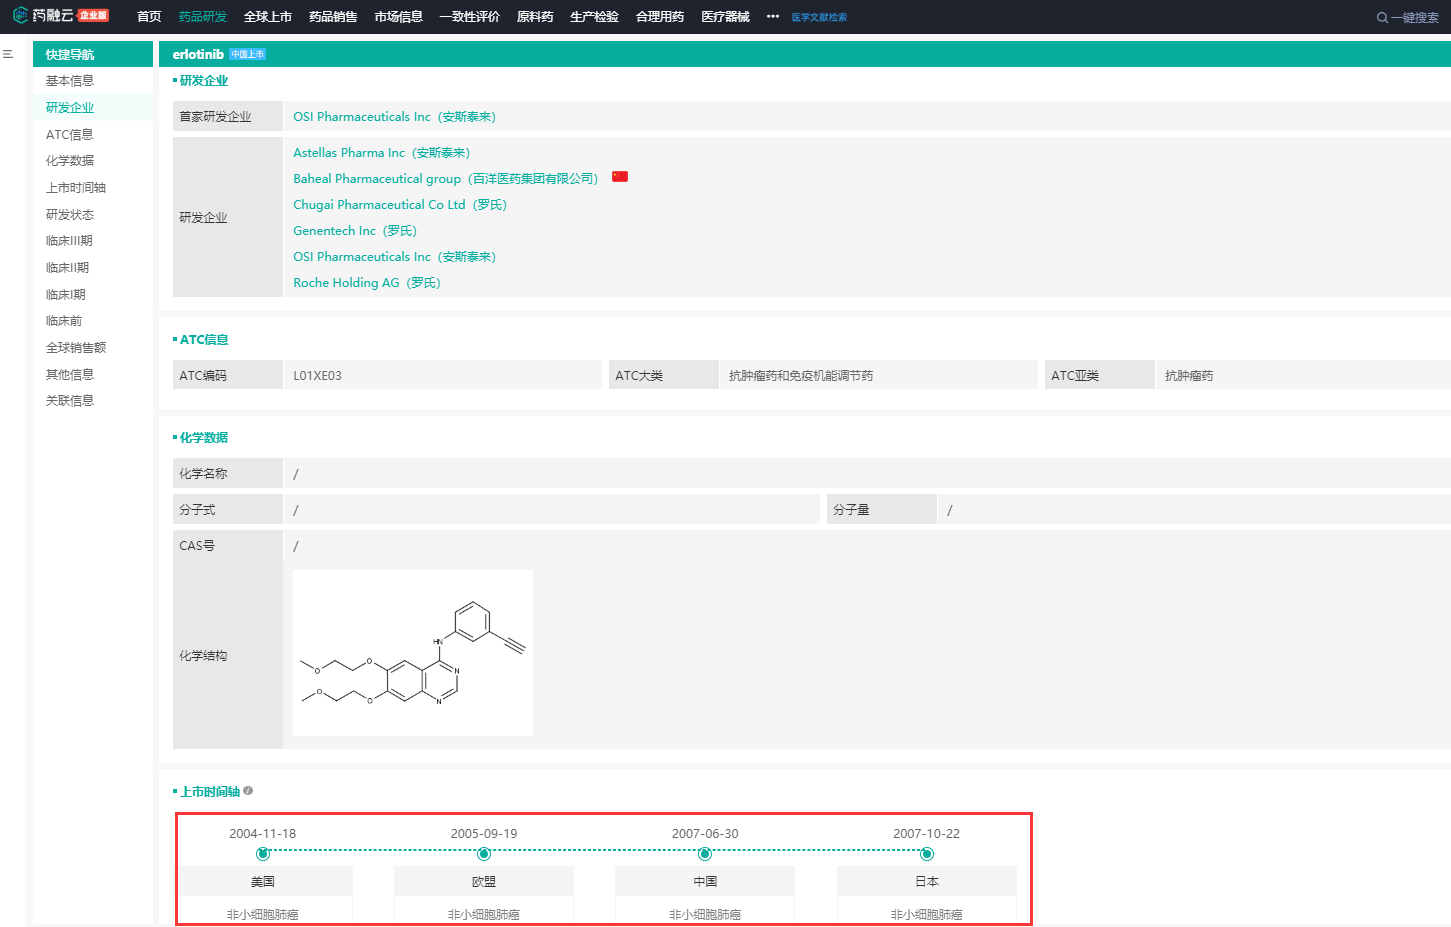The height and width of the screenshot is (927, 1451).
Task: Click the help icon next to 上市时间轴
Action: [x=248, y=791]
